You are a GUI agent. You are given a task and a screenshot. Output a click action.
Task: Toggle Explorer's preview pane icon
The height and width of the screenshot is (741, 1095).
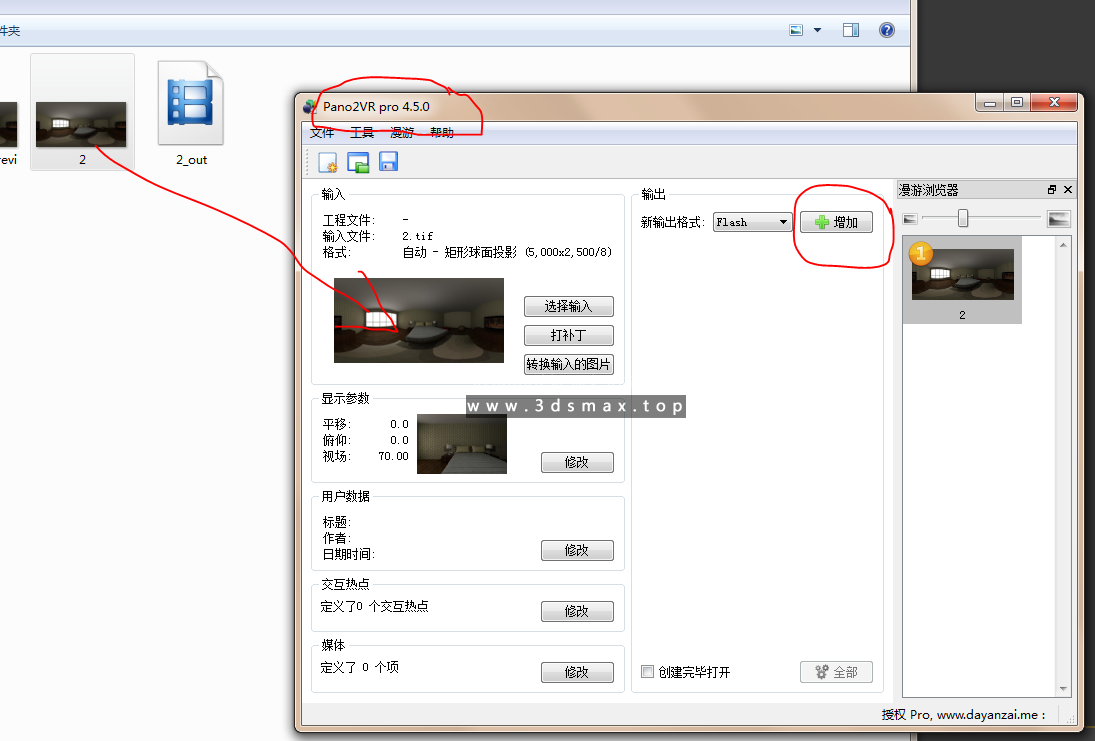(x=851, y=30)
